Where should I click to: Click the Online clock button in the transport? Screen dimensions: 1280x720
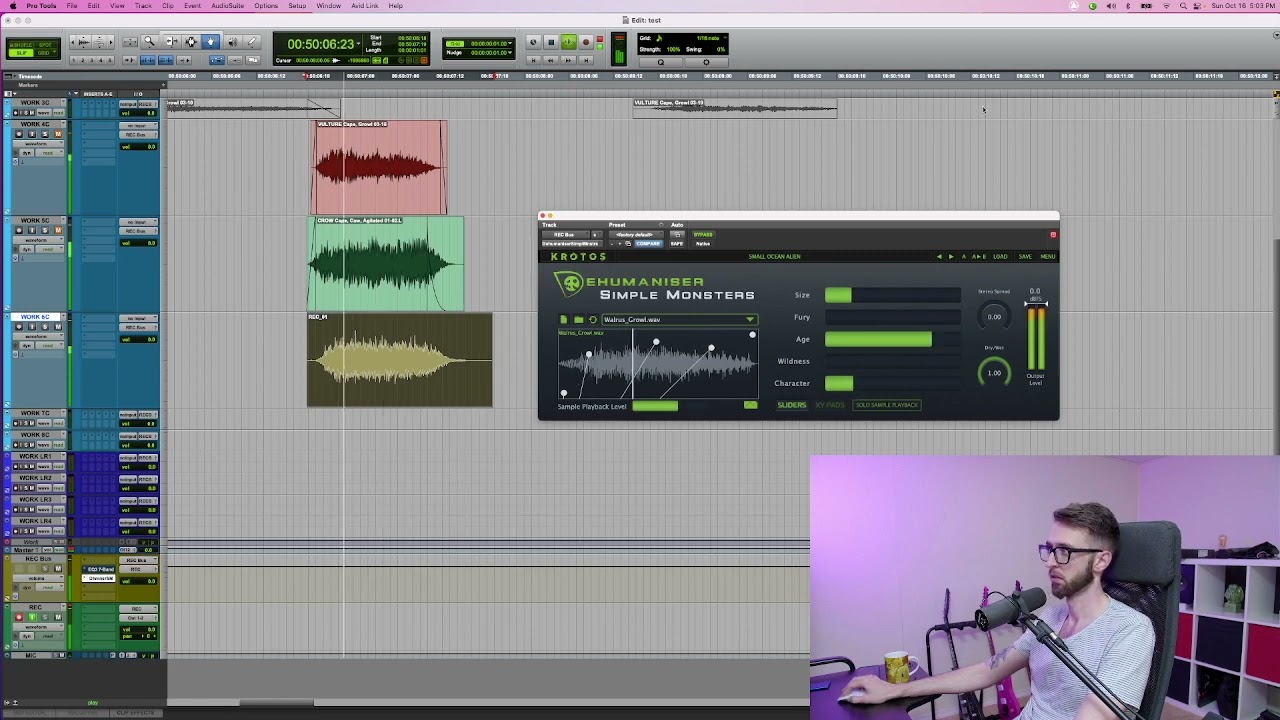(533, 42)
